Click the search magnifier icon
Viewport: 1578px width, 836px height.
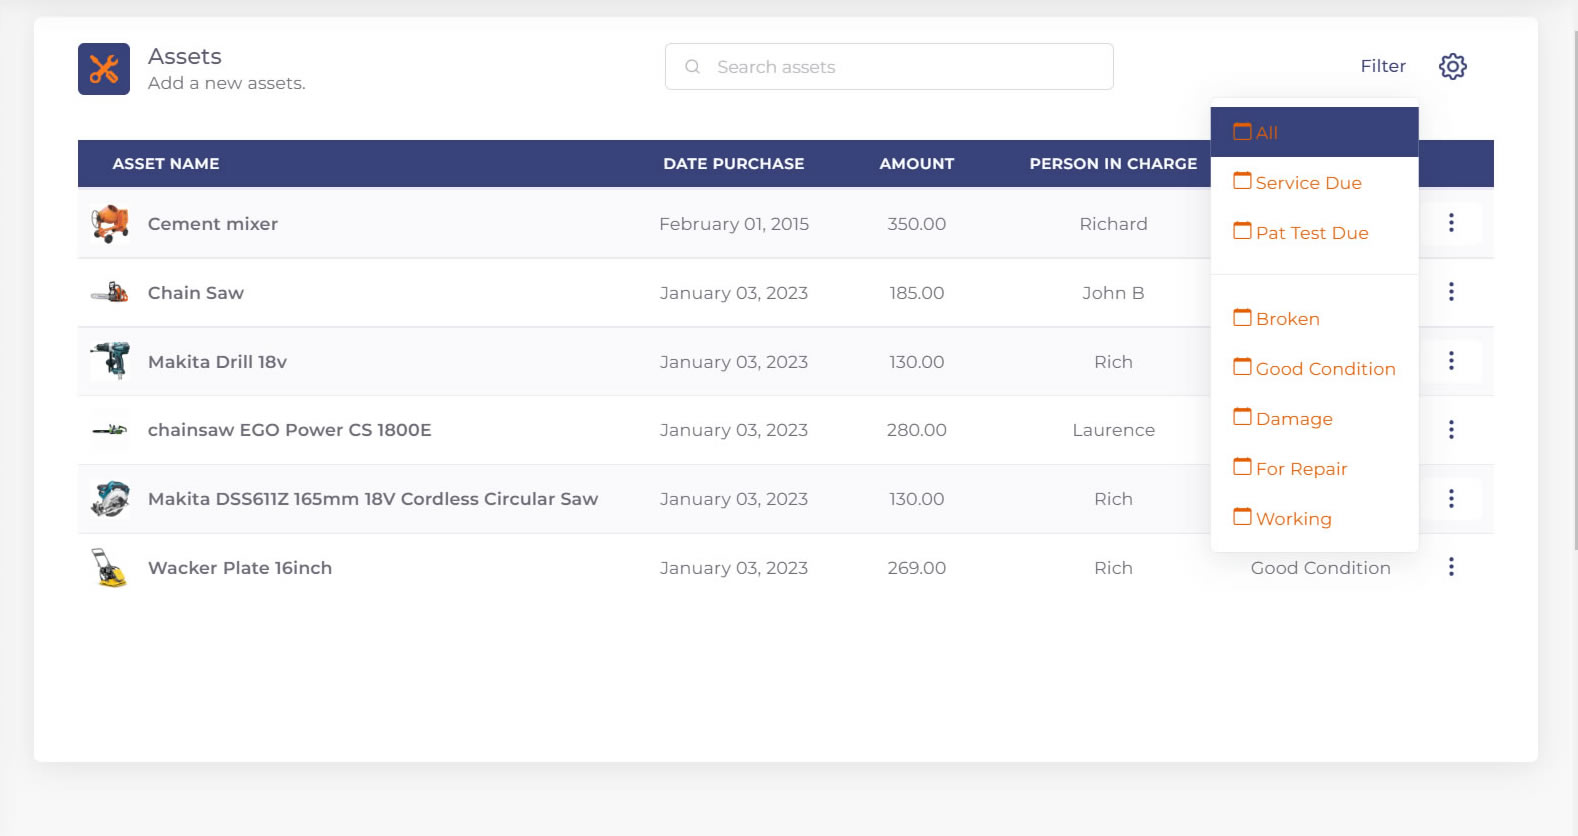692,67
